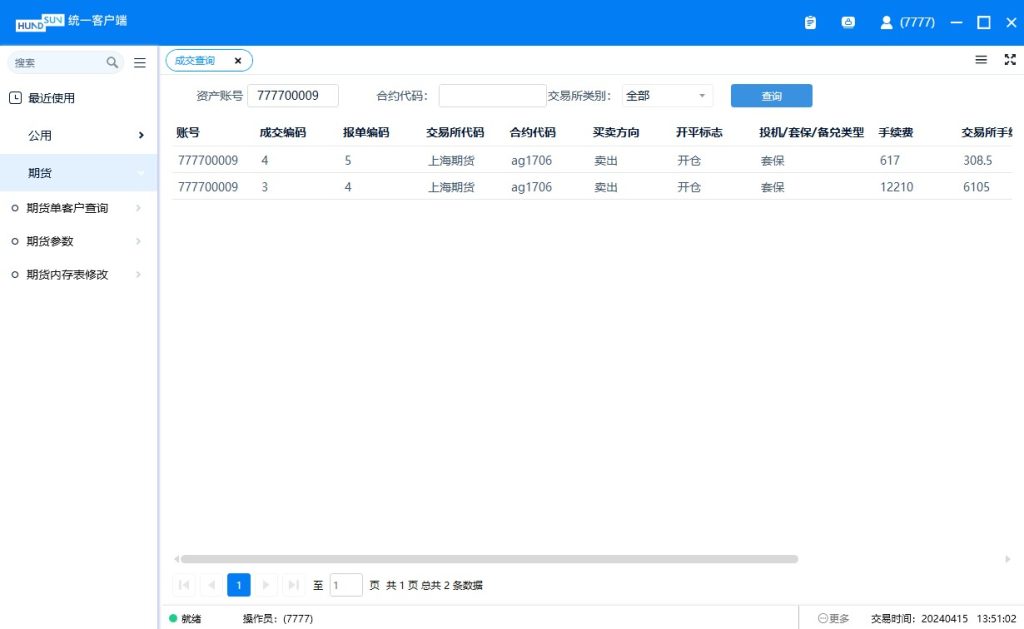Click the fullscreen expand icon

tap(1009, 60)
